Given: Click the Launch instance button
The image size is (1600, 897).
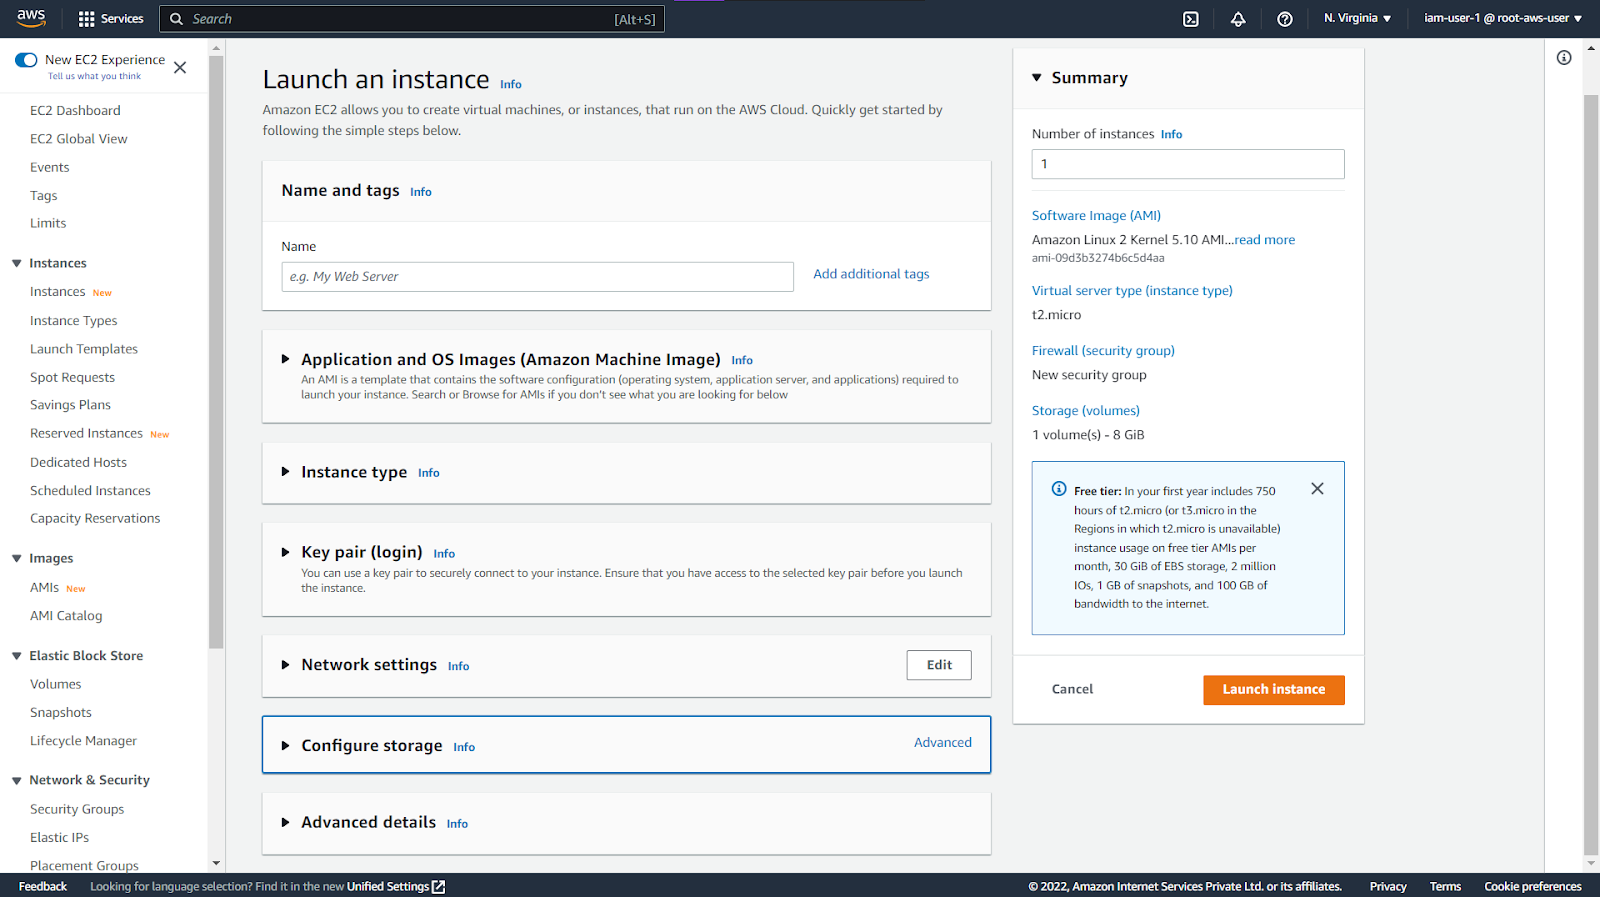Looking at the screenshot, I should click(x=1274, y=690).
